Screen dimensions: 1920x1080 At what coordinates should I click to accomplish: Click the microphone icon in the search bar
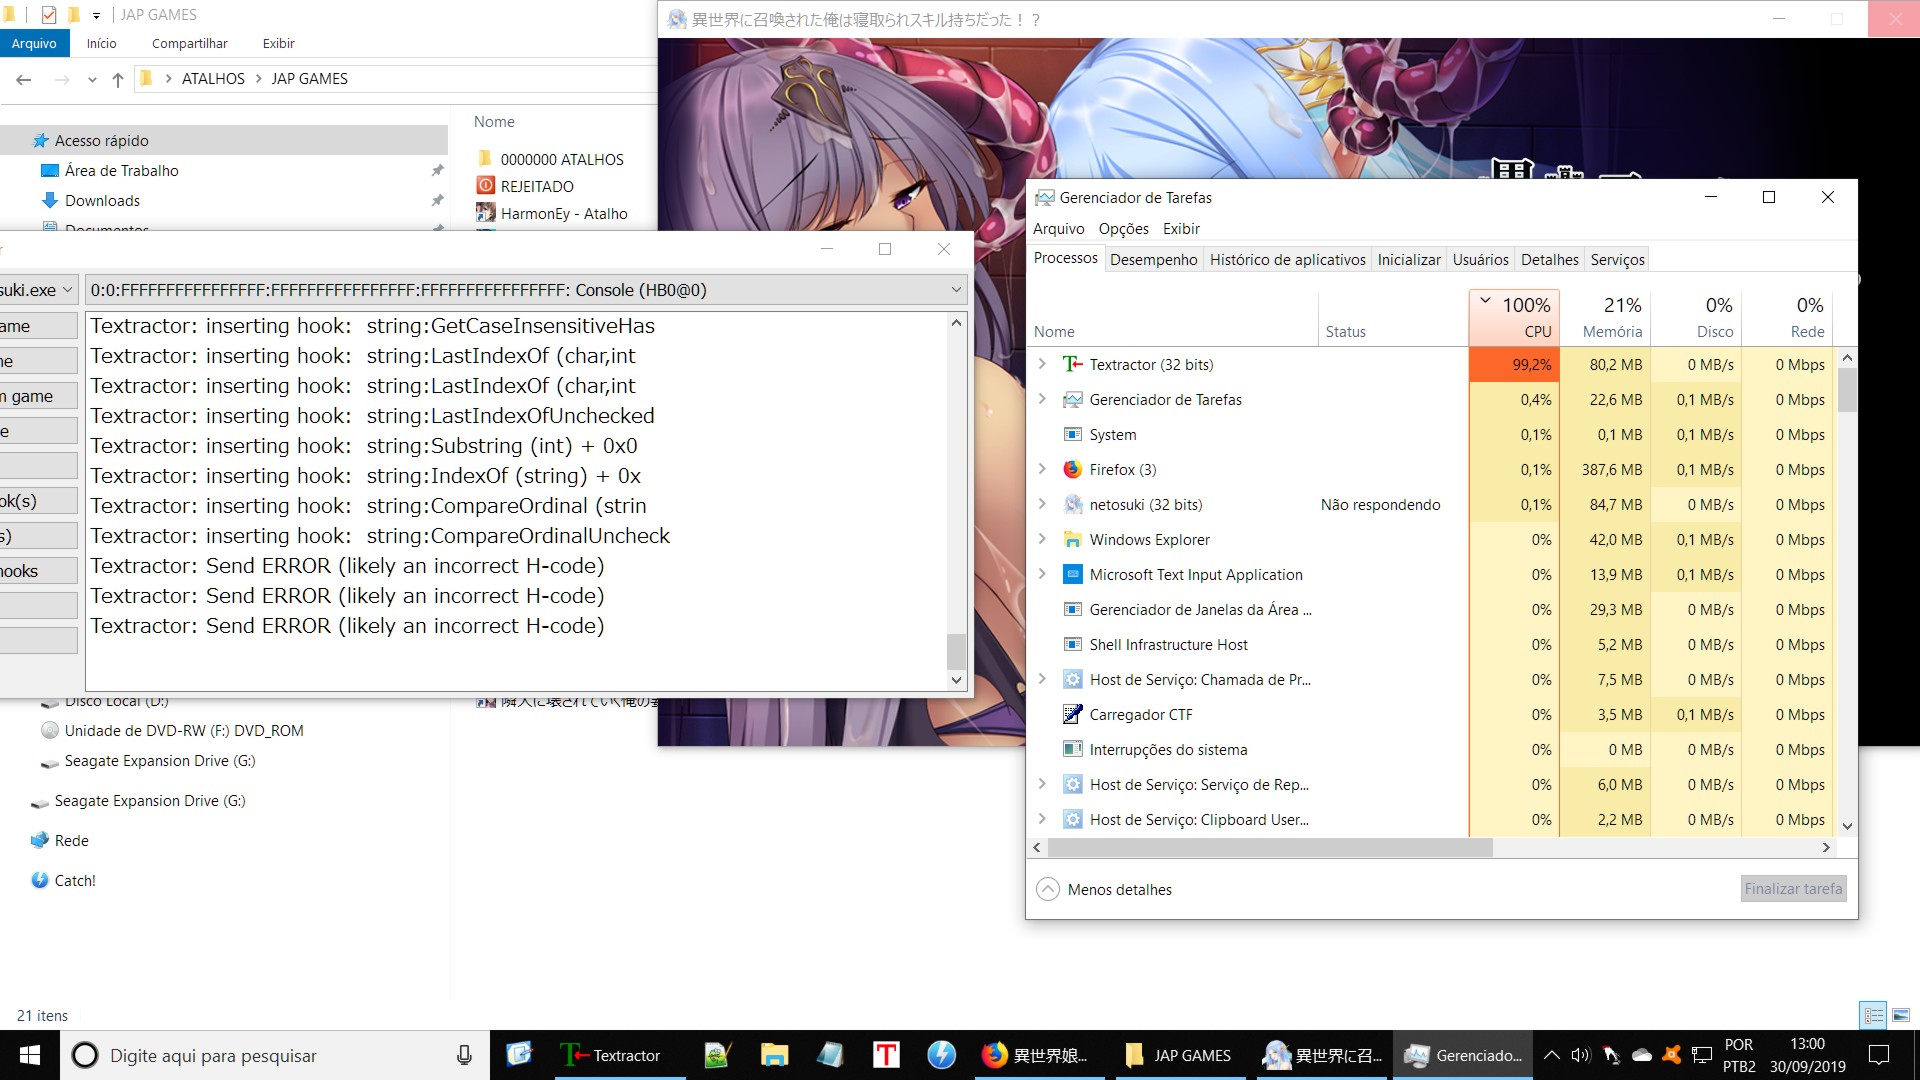[466, 1055]
